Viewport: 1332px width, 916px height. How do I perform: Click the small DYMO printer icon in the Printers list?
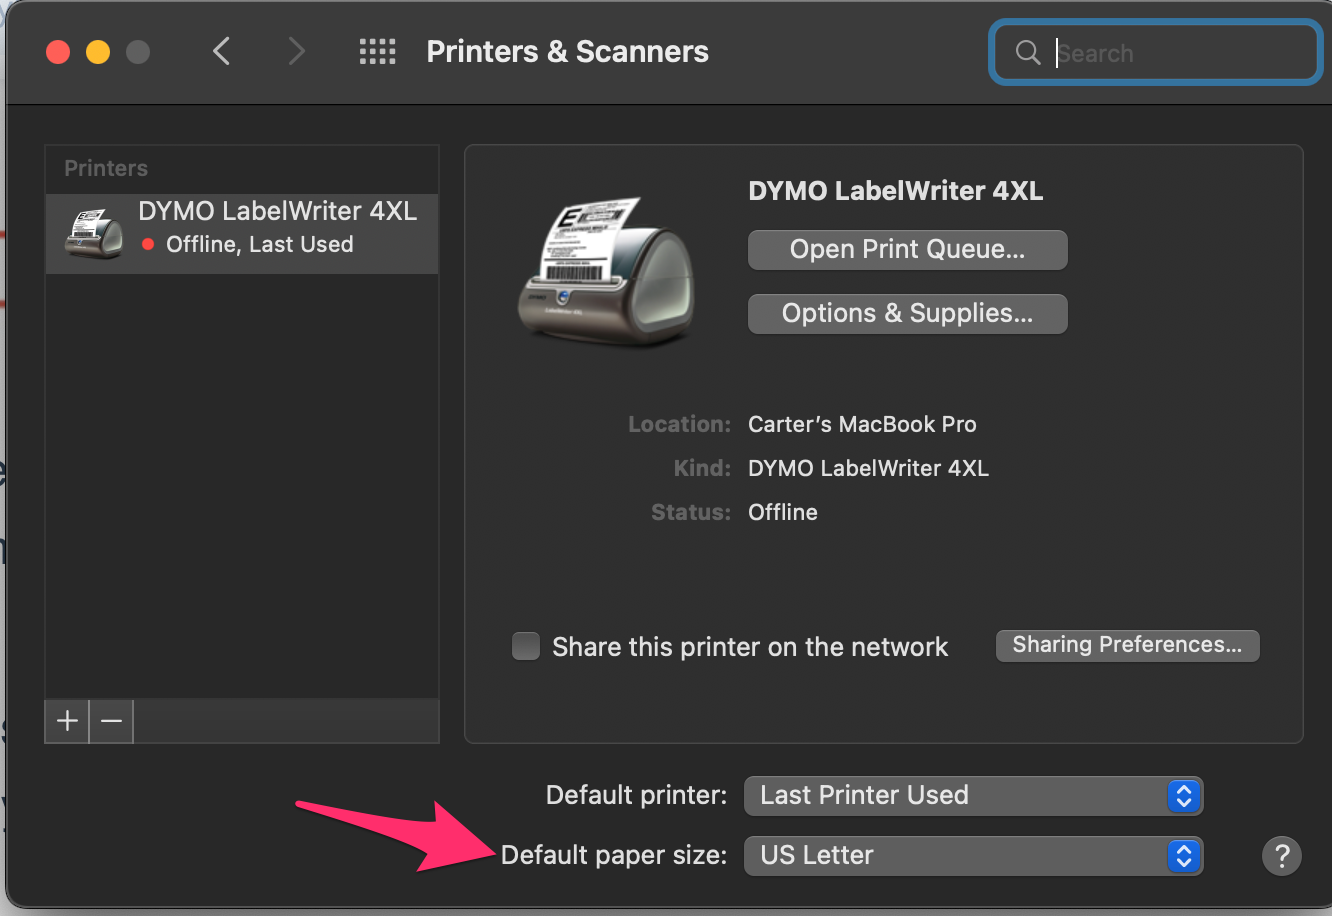click(x=94, y=233)
